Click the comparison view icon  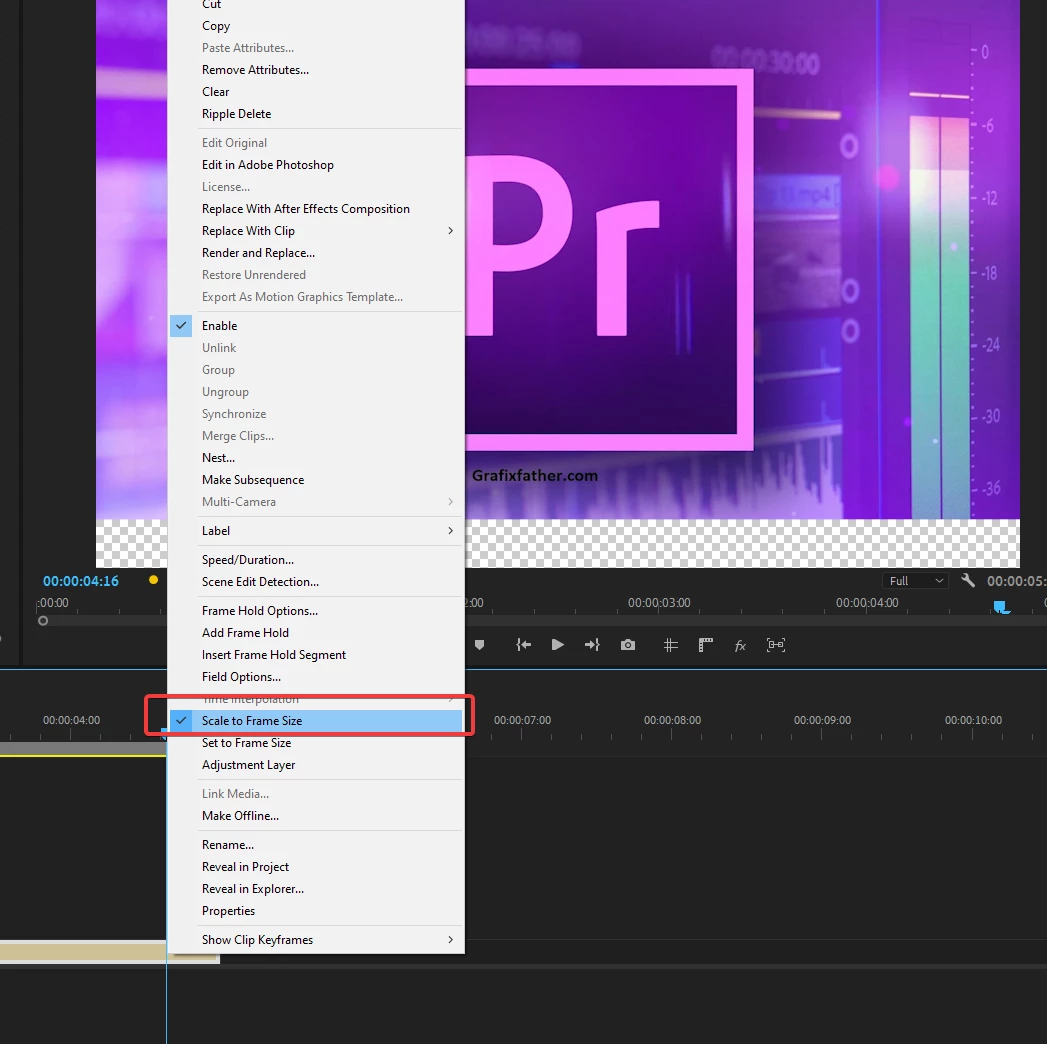(x=776, y=644)
